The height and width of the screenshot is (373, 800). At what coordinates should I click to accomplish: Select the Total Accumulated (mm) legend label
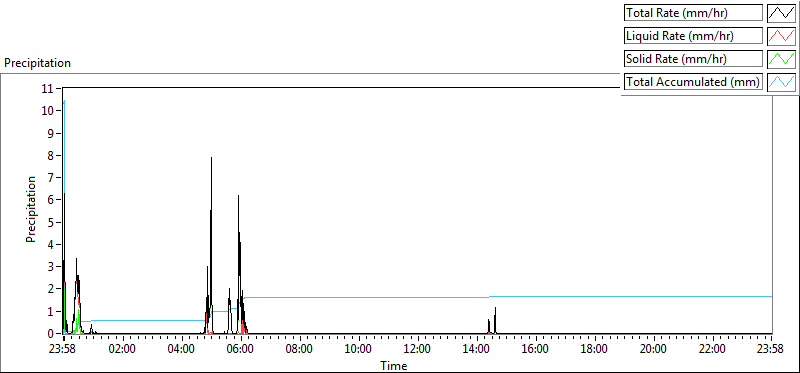693,82
